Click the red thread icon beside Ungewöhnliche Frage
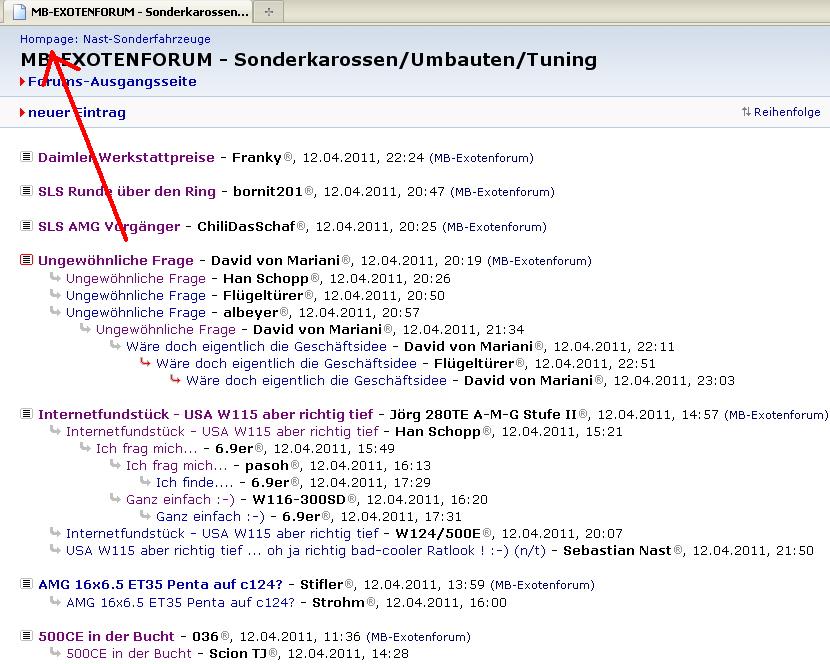 27,260
